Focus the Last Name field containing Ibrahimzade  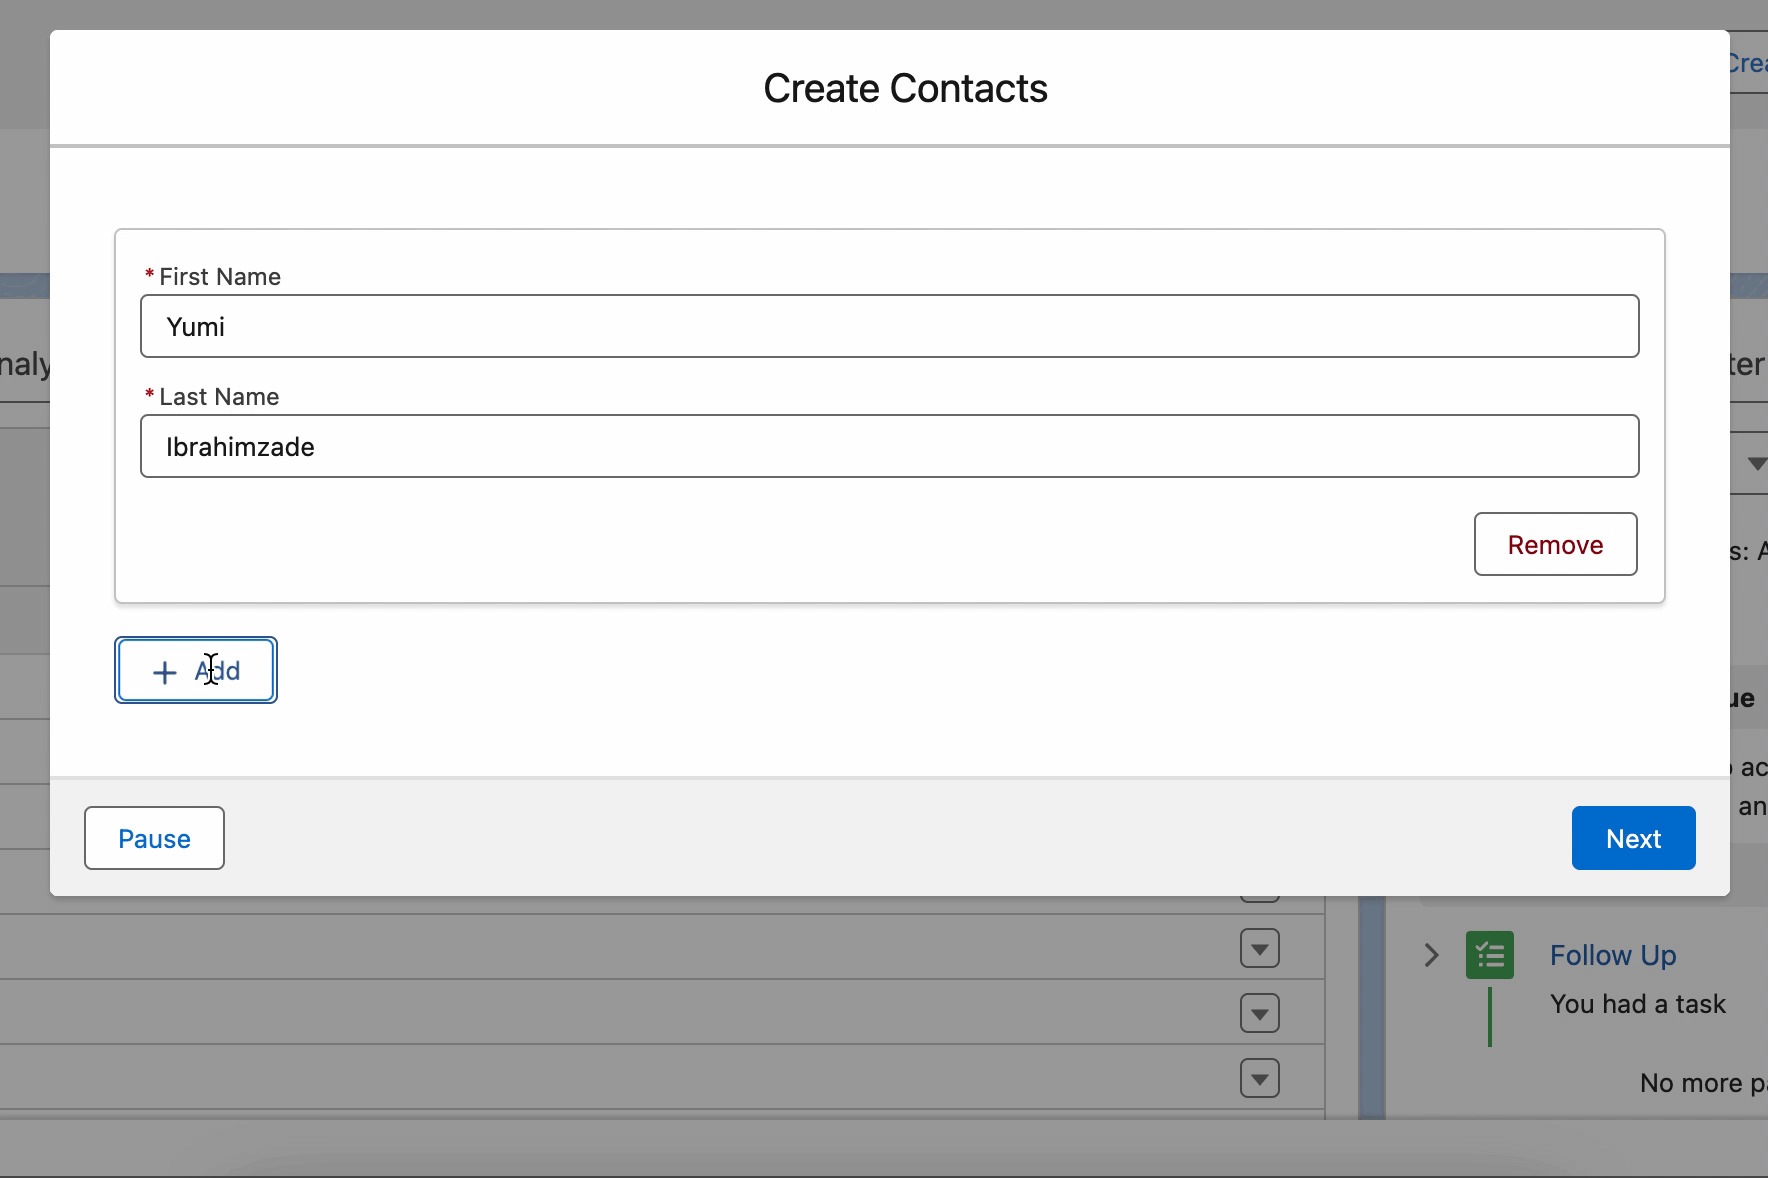point(889,446)
